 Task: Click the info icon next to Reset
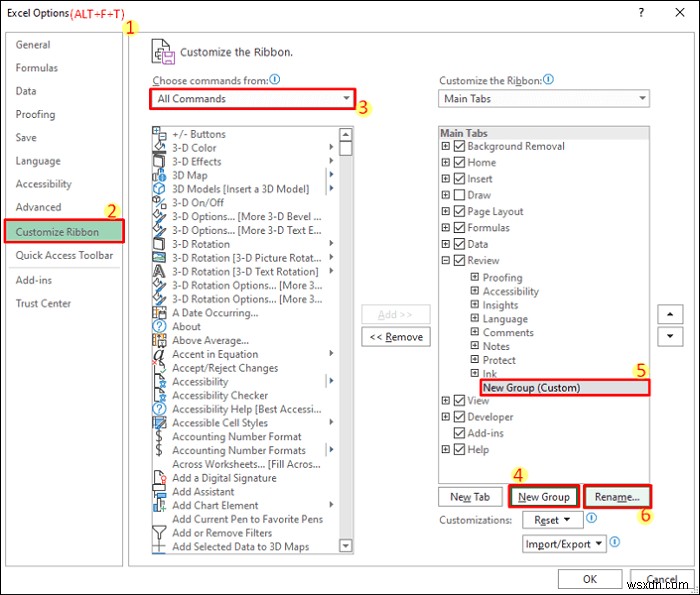pyautogui.click(x=592, y=518)
